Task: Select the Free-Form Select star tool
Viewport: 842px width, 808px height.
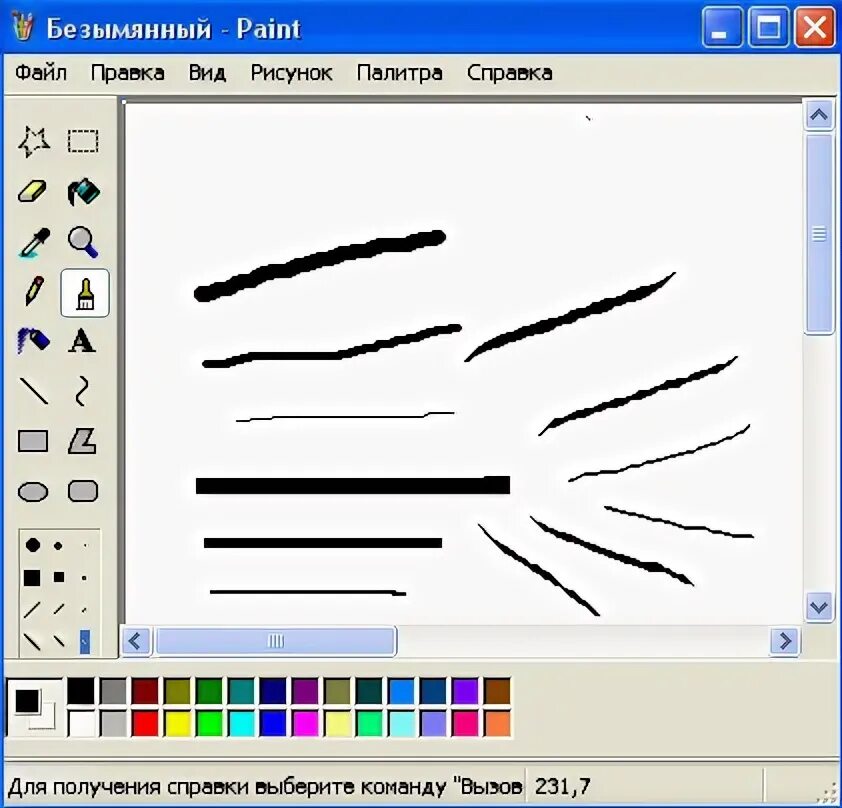Action: pyautogui.click(x=34, y=142)
